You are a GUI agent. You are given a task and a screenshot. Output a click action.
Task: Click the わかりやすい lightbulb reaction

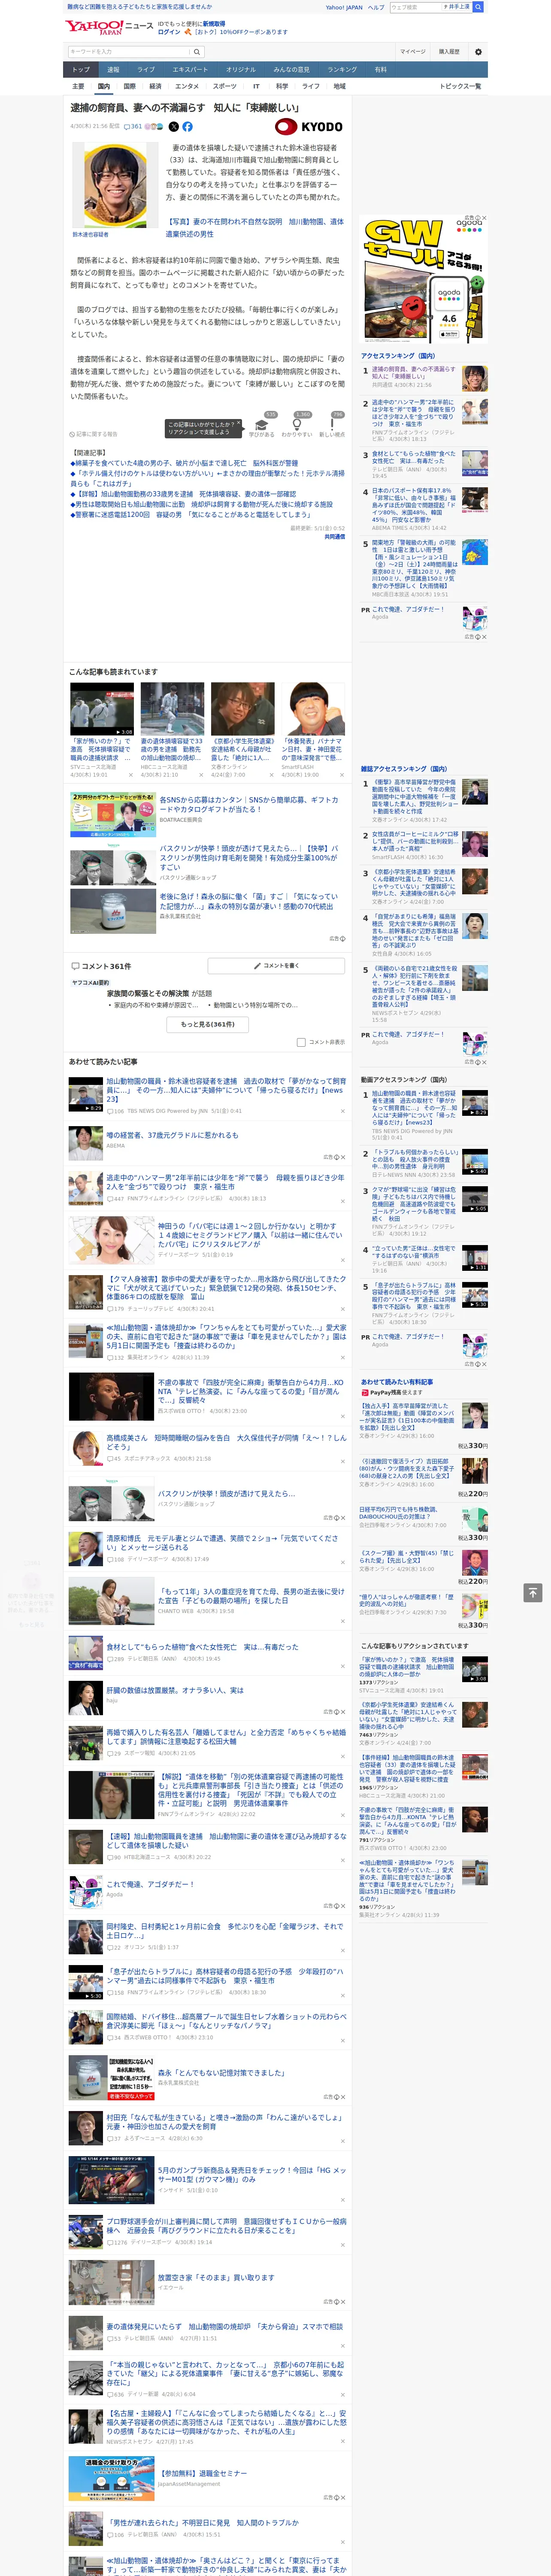[x=296, y=426]
